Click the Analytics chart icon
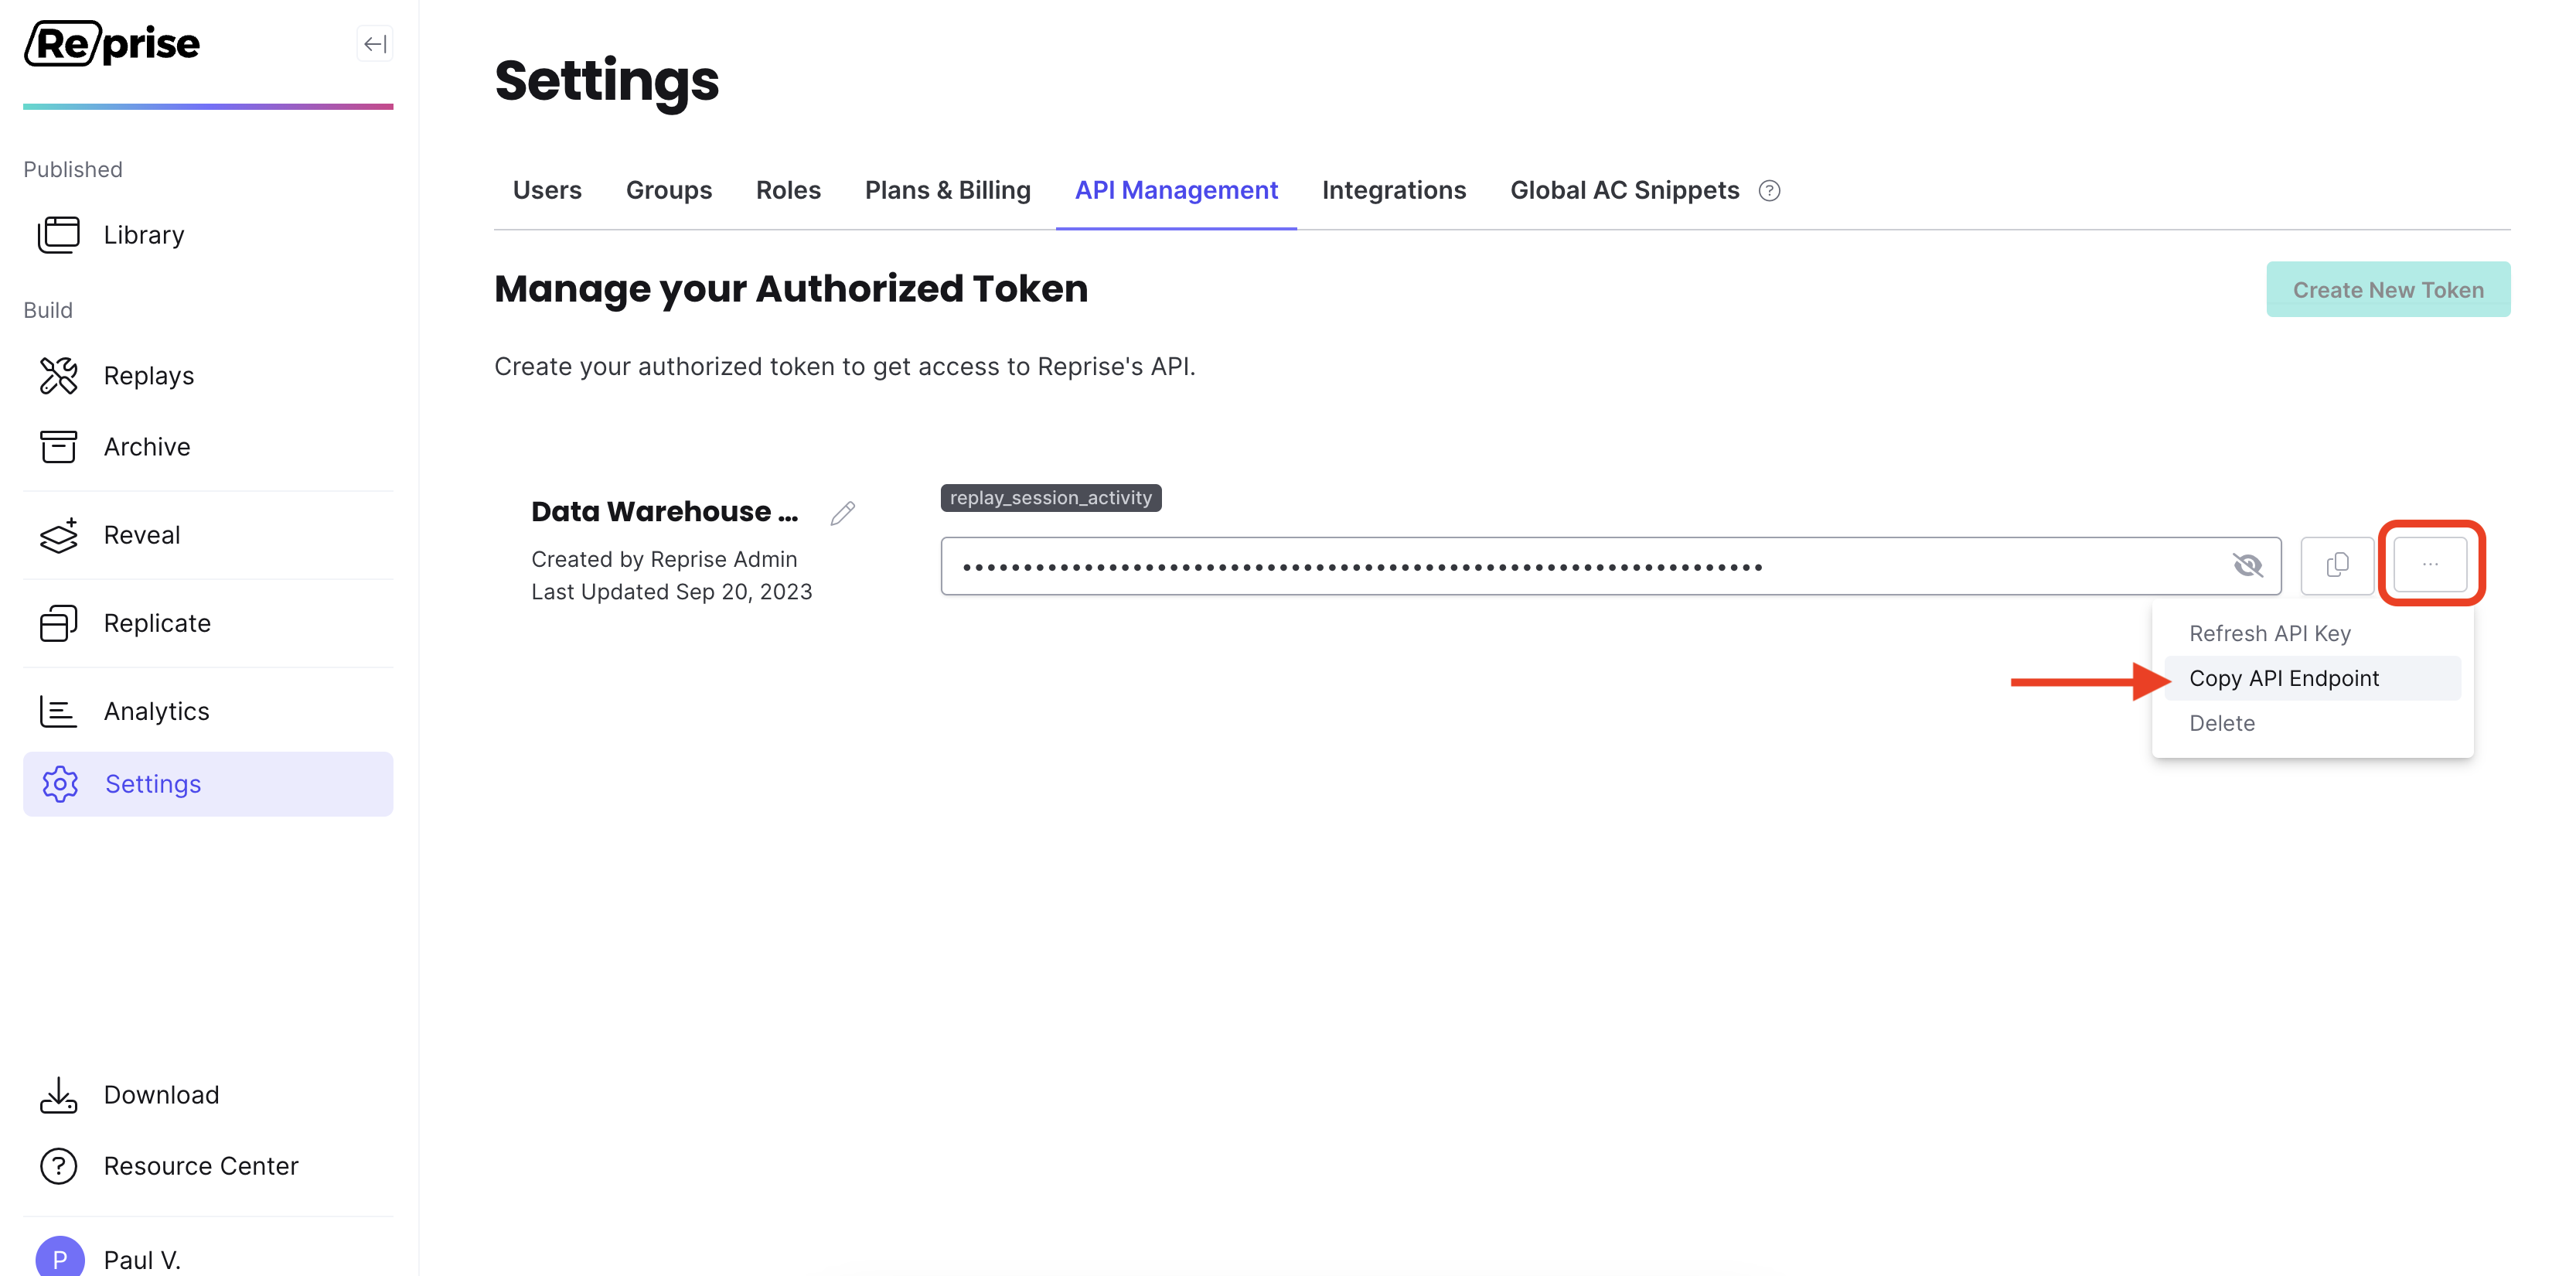The image size is (2576, 1276). pos(58,711)
